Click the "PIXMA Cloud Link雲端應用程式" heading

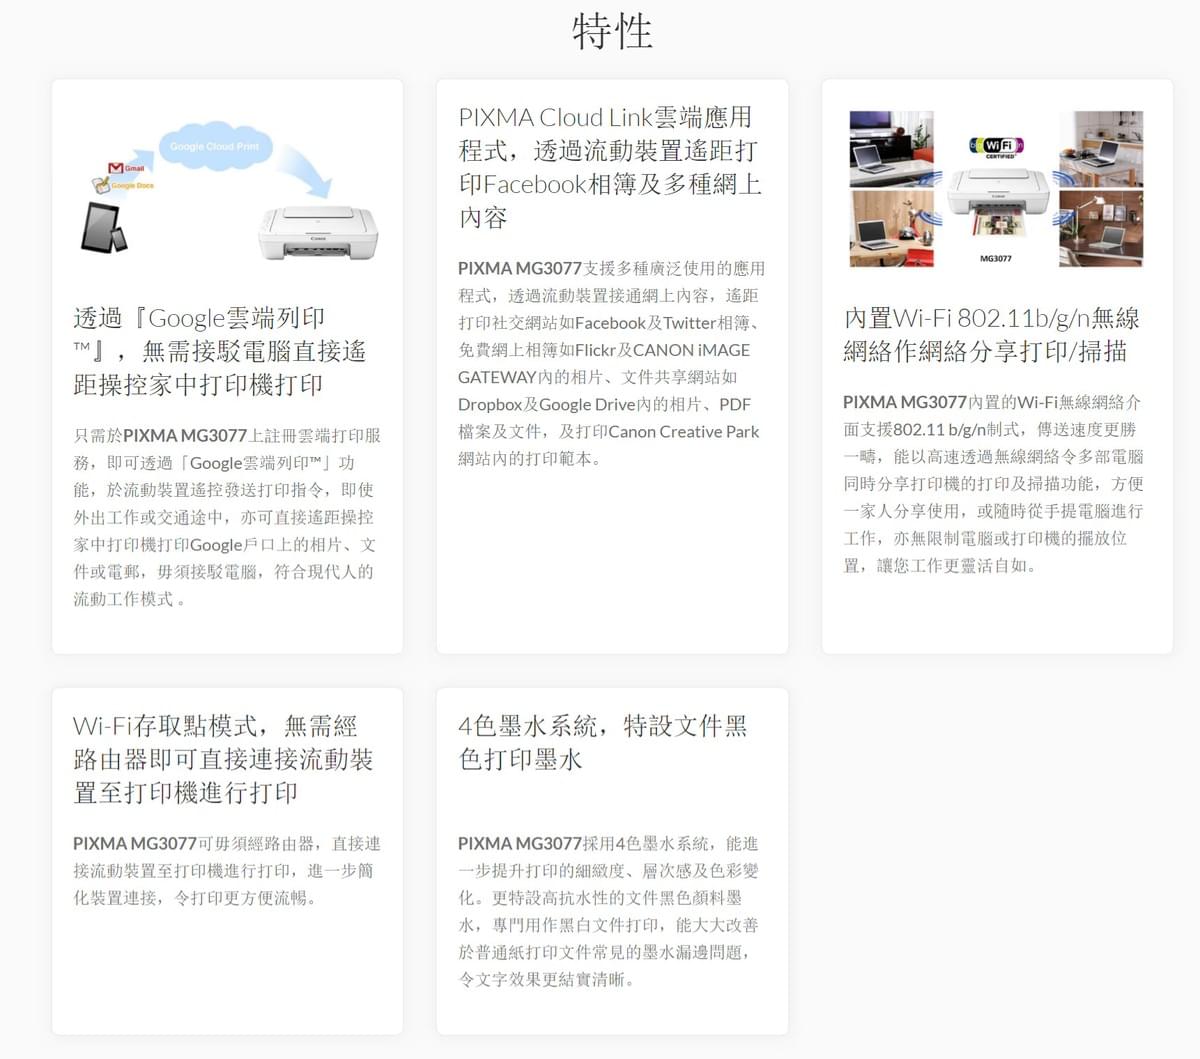click(x=611, y=167)
